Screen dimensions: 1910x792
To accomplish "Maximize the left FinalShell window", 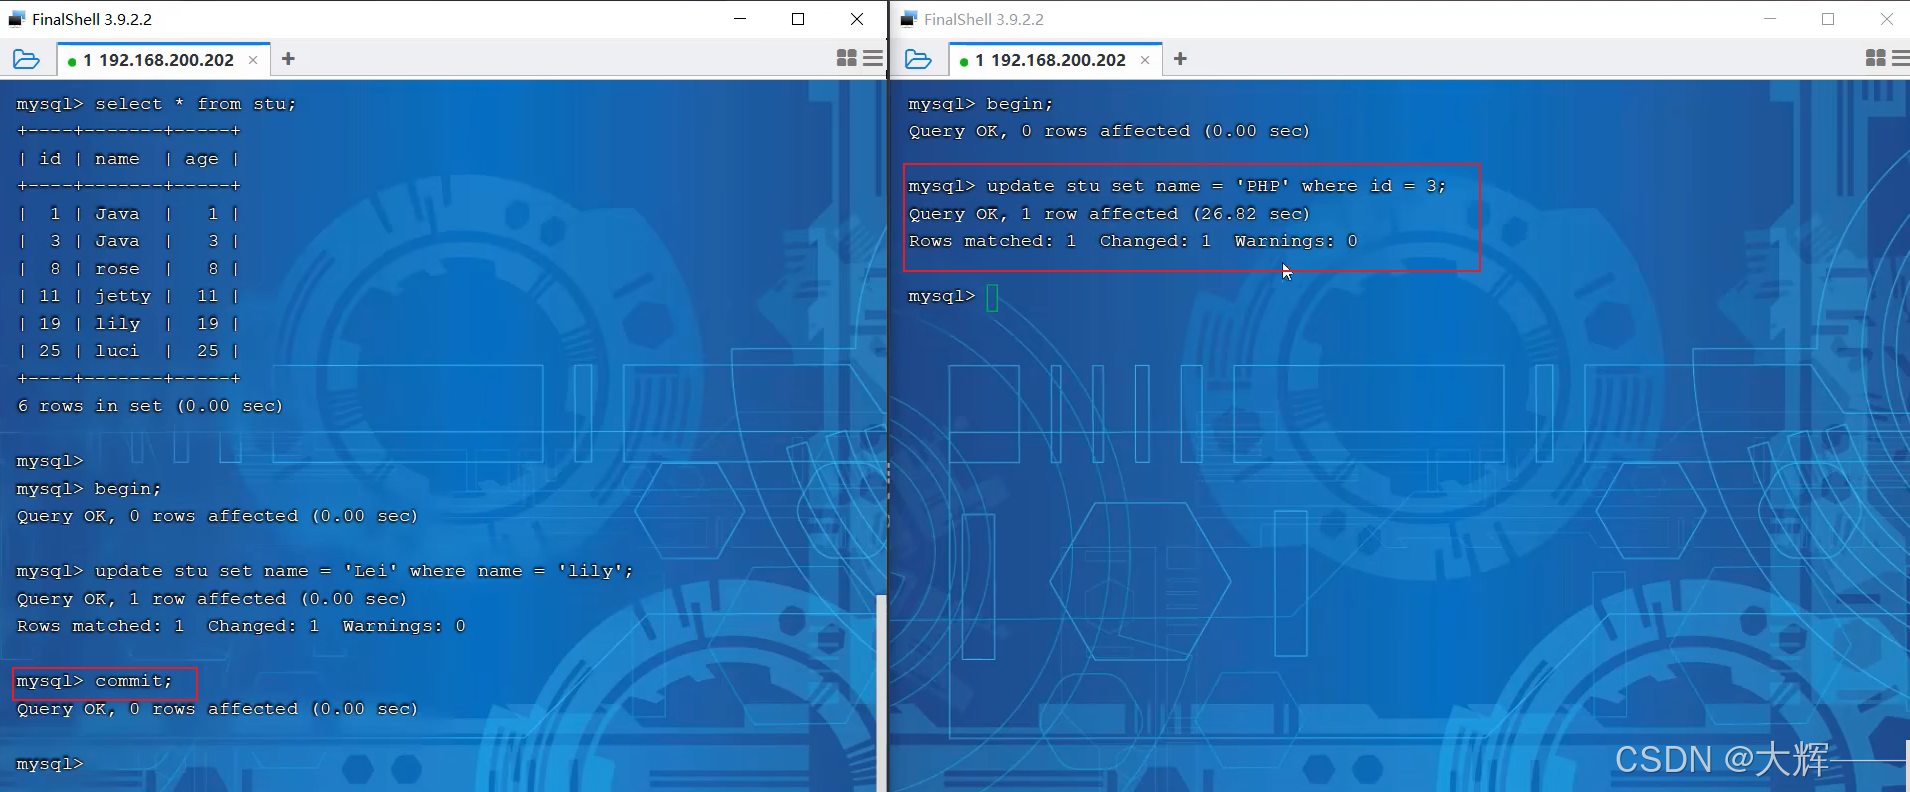I will click(x=798, y=19).
